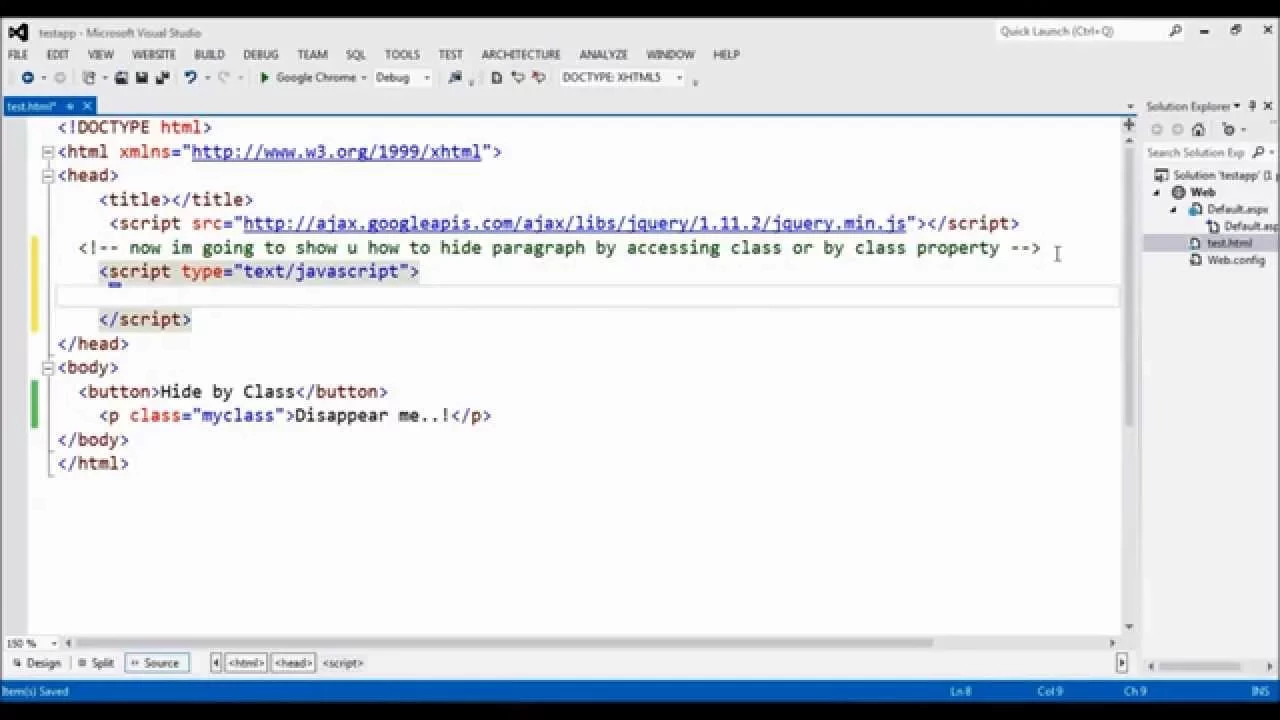The image size is (1280, 720).
Task: Open the HELP menu
Action: pyautogui.click(x=726, y=55)
